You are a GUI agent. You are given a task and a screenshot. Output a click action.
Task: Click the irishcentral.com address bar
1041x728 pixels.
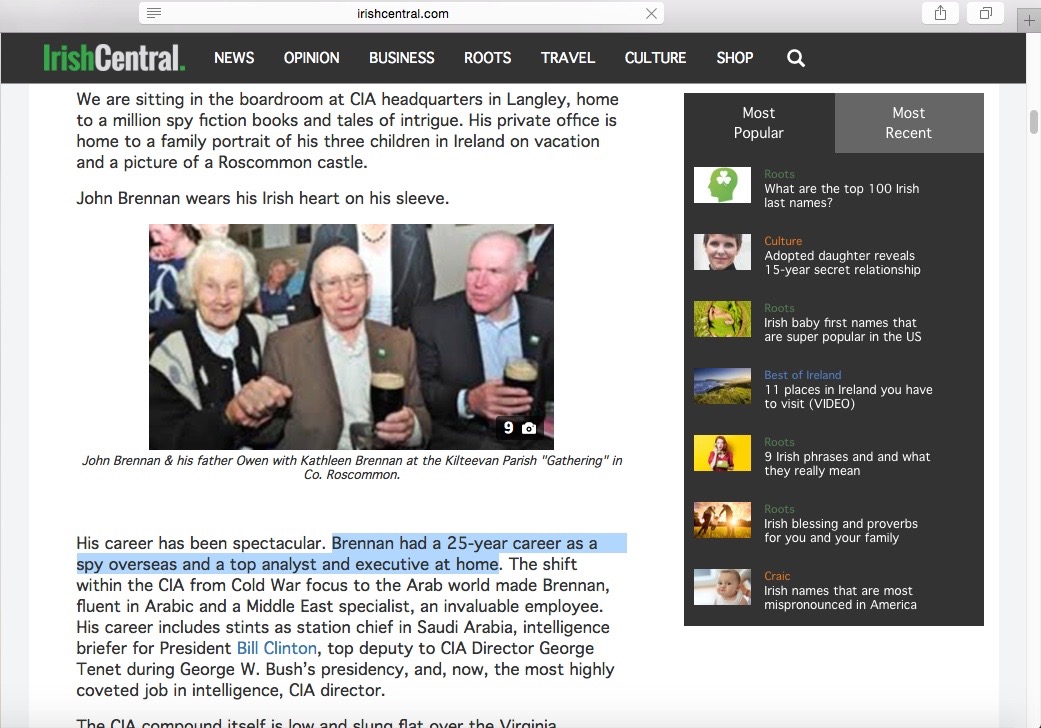coord(402,13)
